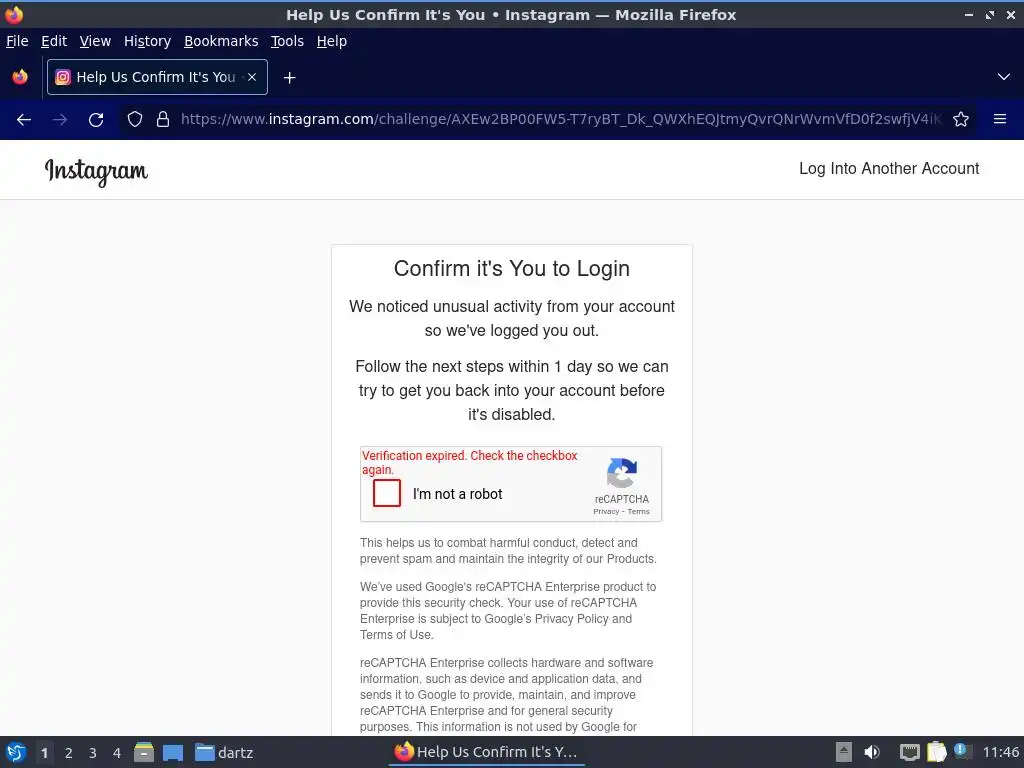Expand the list all tabs chevron
Viewport: 1024px width, 768px height.
click(1004, 77)
